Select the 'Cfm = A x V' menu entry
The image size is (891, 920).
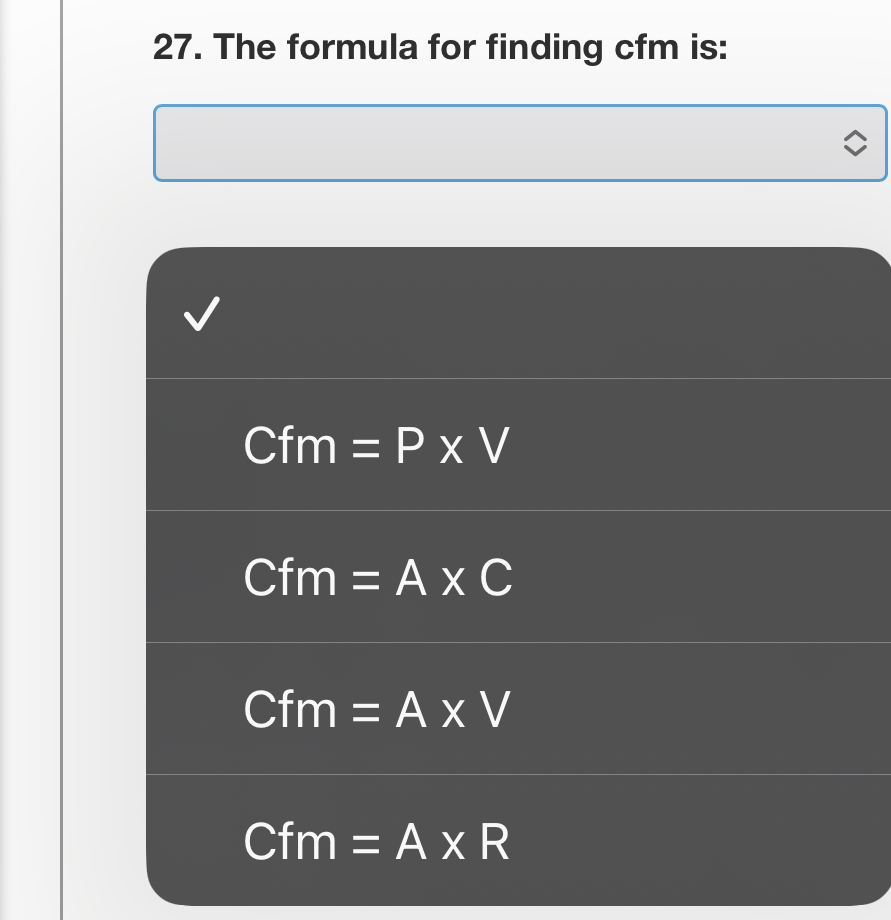pyautogui.click(x=376, y=709)
